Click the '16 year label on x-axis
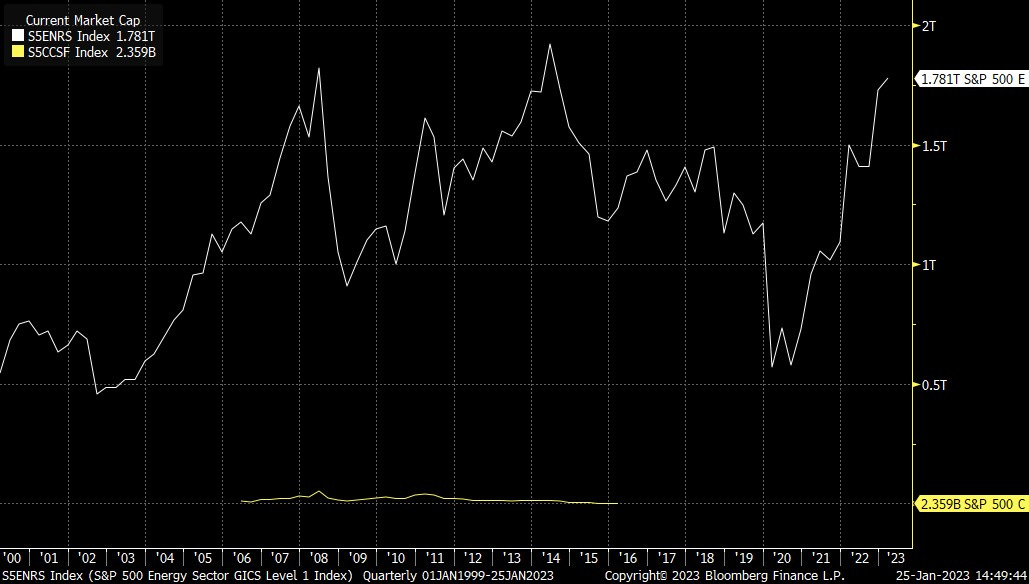Screen dimensions: 1029x584 [628, 558]
